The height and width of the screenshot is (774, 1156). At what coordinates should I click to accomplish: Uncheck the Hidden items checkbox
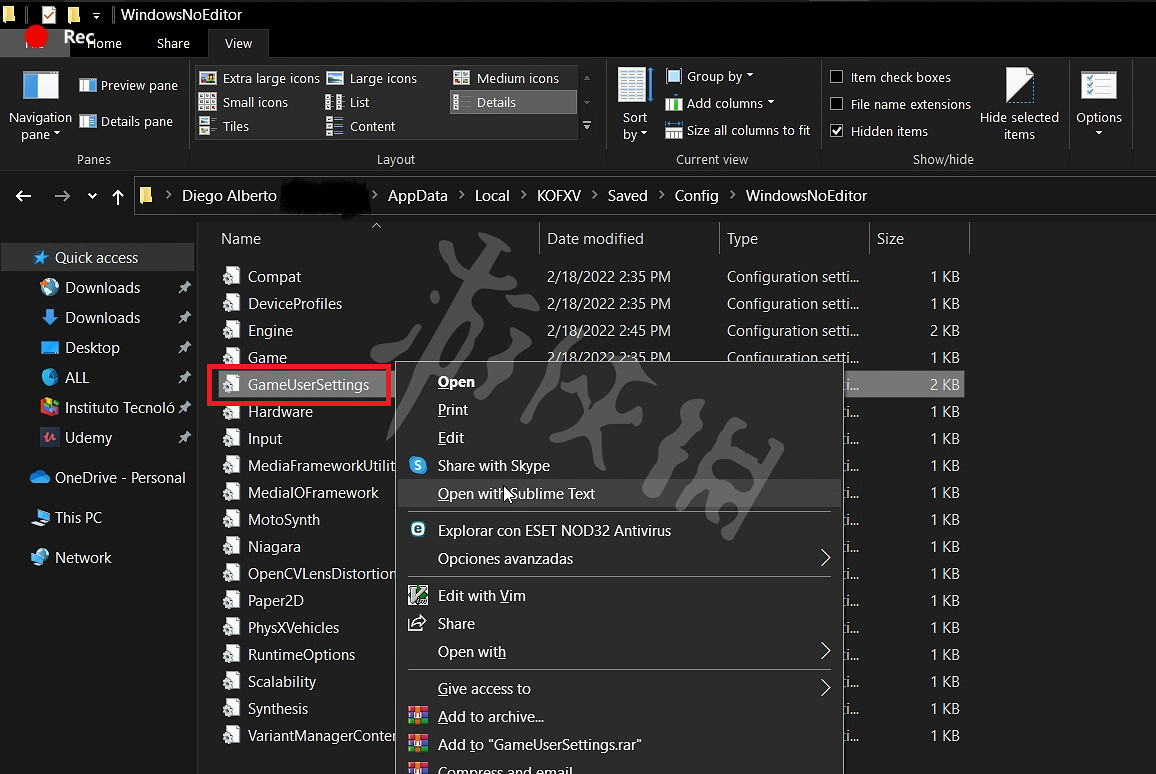point(837,131)
